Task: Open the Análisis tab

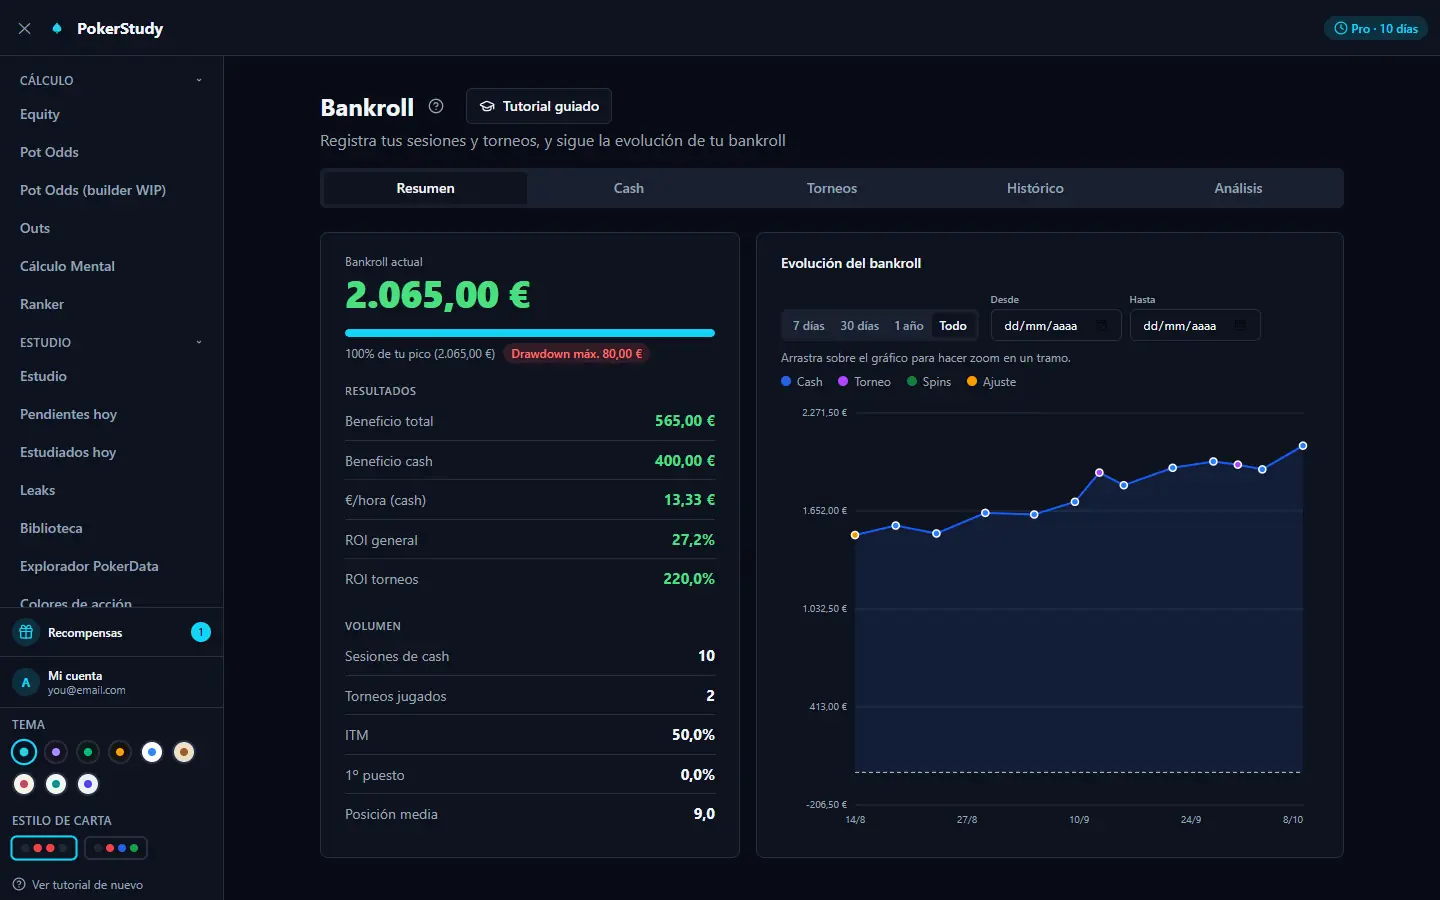Action: tap(1238, 188)
